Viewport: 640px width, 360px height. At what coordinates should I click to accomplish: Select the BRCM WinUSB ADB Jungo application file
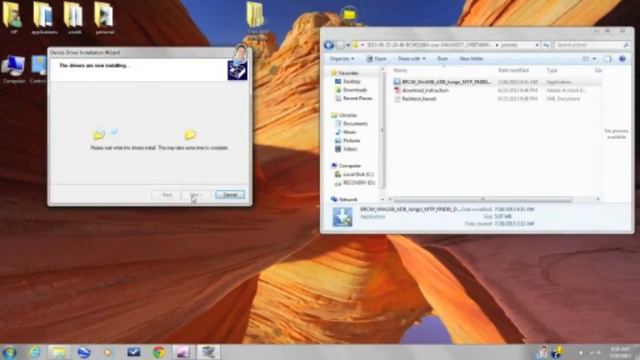496,82
